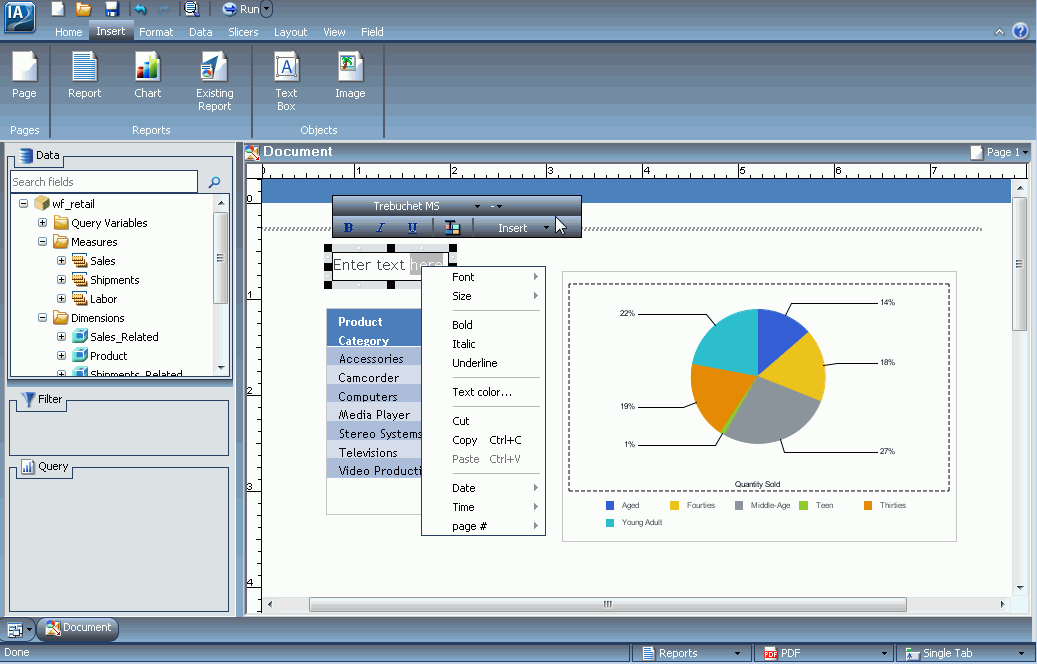1037x664 pixels.
Task: Collapse the Dimensions folder
Action: click(x=42, y=317)
